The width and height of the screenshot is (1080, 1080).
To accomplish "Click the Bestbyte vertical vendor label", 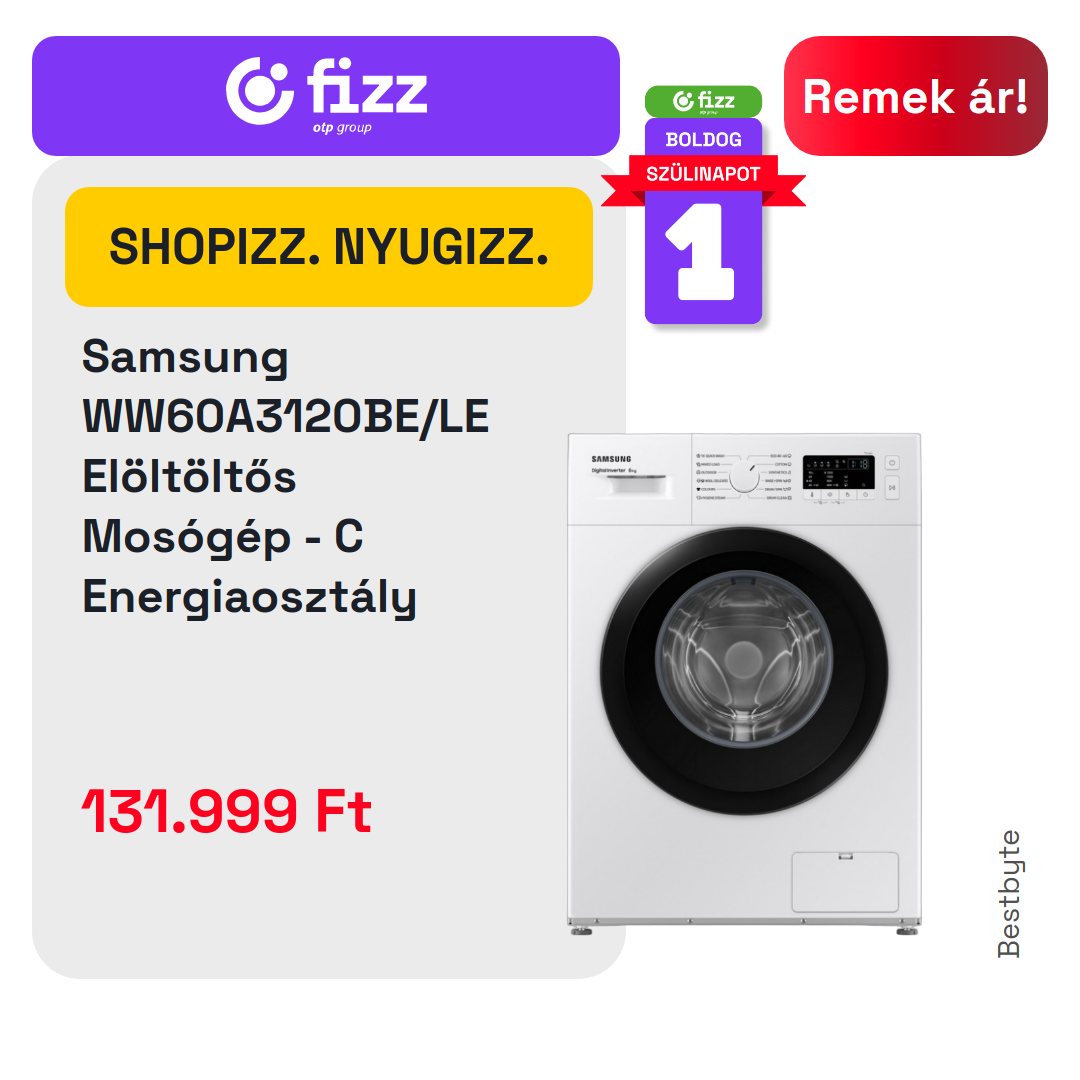I will point(1009,893).
